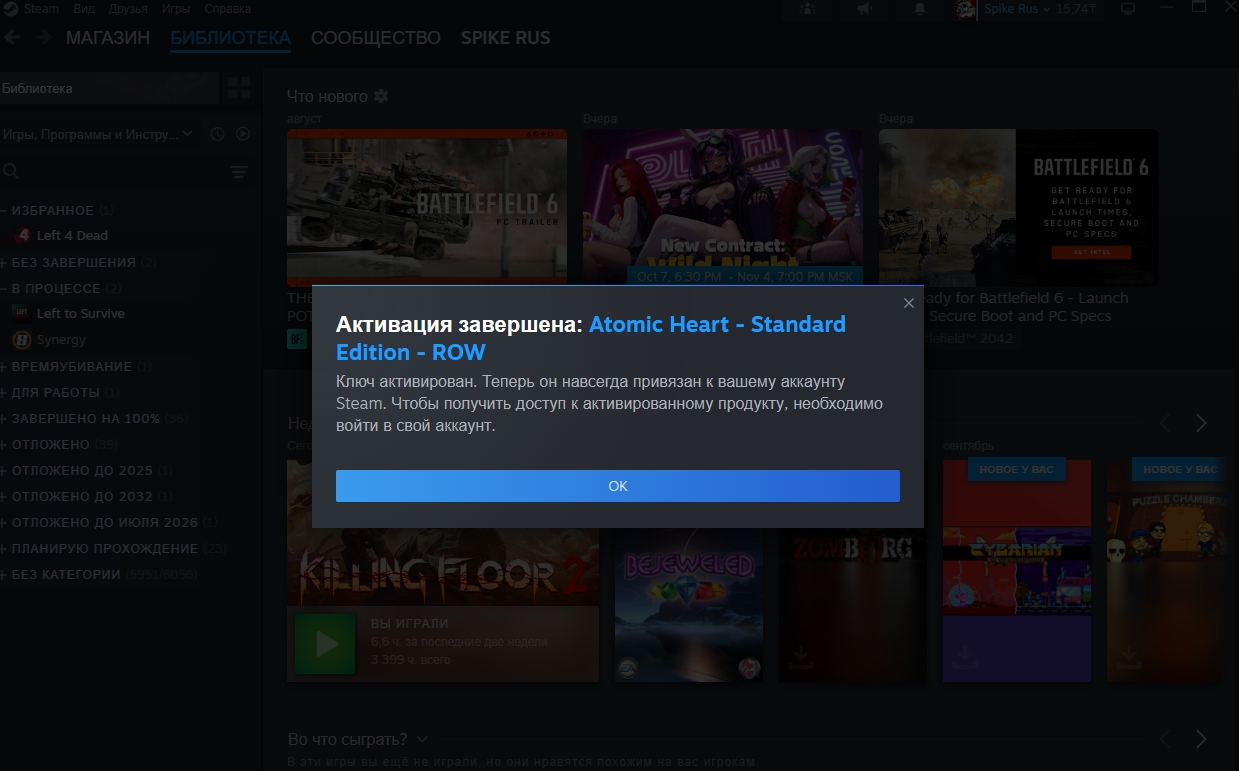Click the Battlefield™ 2042 game label
Viewport: 1239px width, 771px height.
pos(968,339)
